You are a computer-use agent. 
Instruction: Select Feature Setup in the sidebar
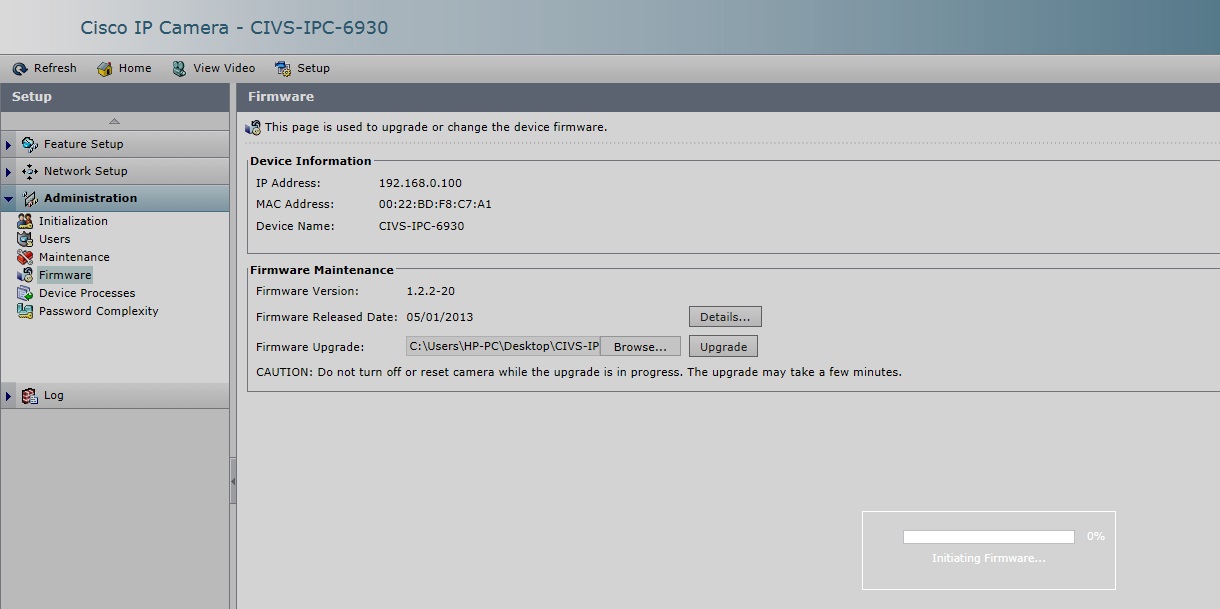click(83, 144)
